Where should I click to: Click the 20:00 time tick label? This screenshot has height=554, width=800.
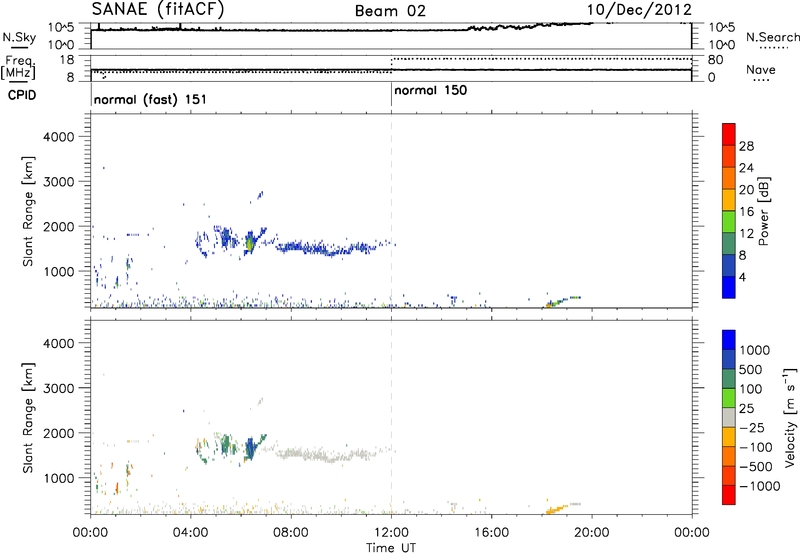point(592,533)
